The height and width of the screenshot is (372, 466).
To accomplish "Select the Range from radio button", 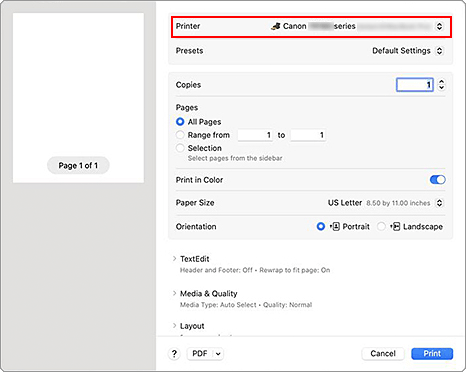I will (x=180, y=135).
